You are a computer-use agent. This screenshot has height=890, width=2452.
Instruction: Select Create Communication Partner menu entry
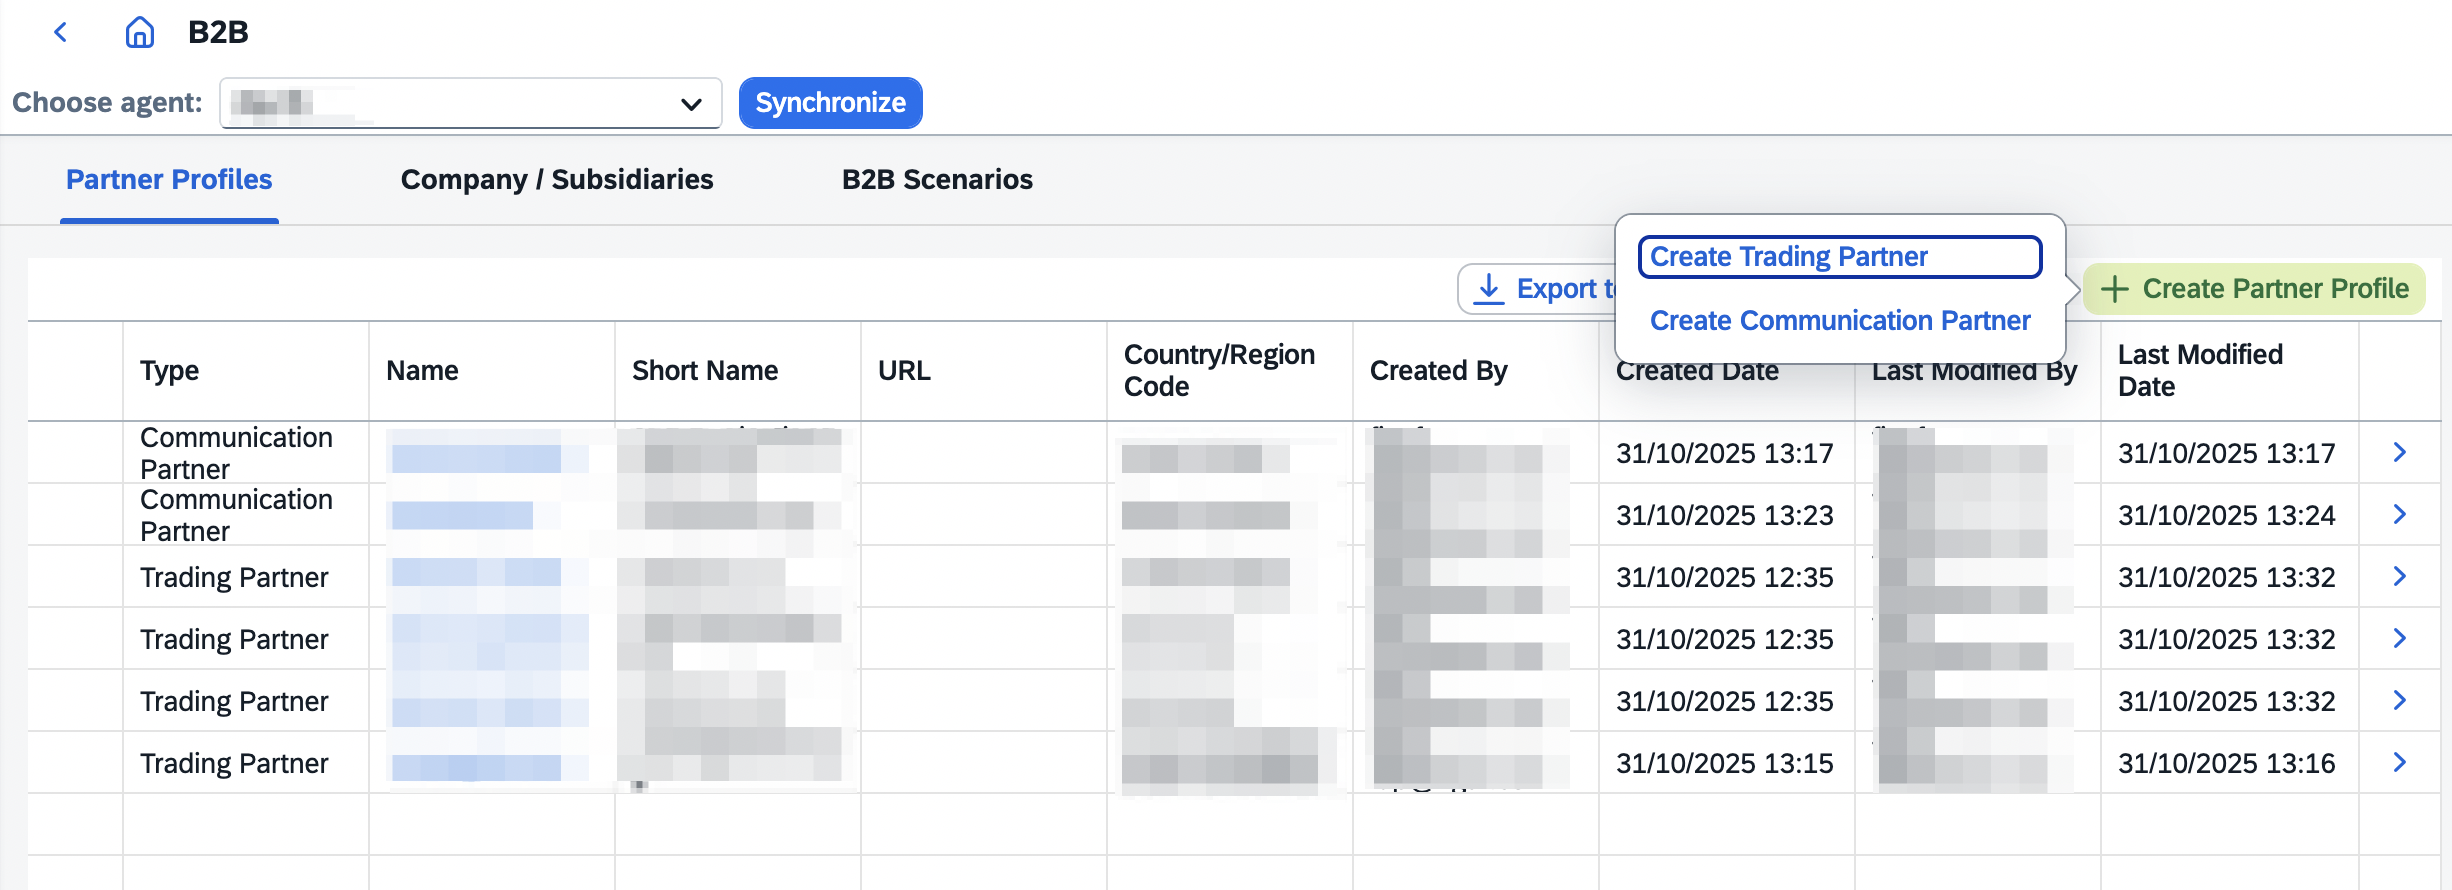[1840, 321]
